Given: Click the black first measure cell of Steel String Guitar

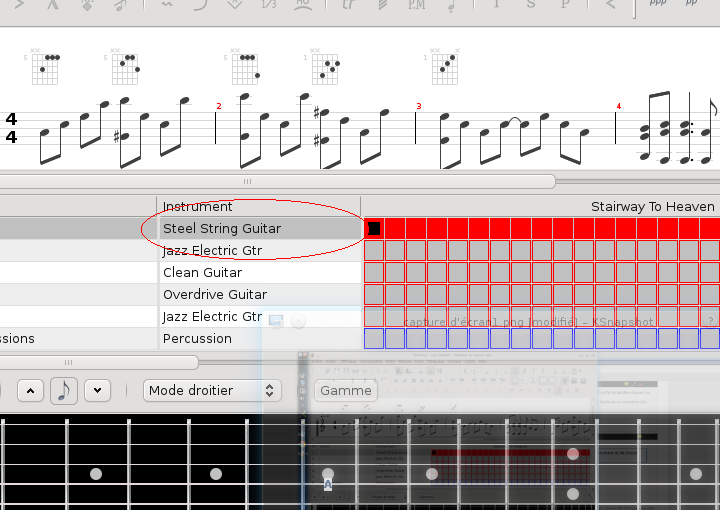Looking at the screenshot, I should click(374, 229).
